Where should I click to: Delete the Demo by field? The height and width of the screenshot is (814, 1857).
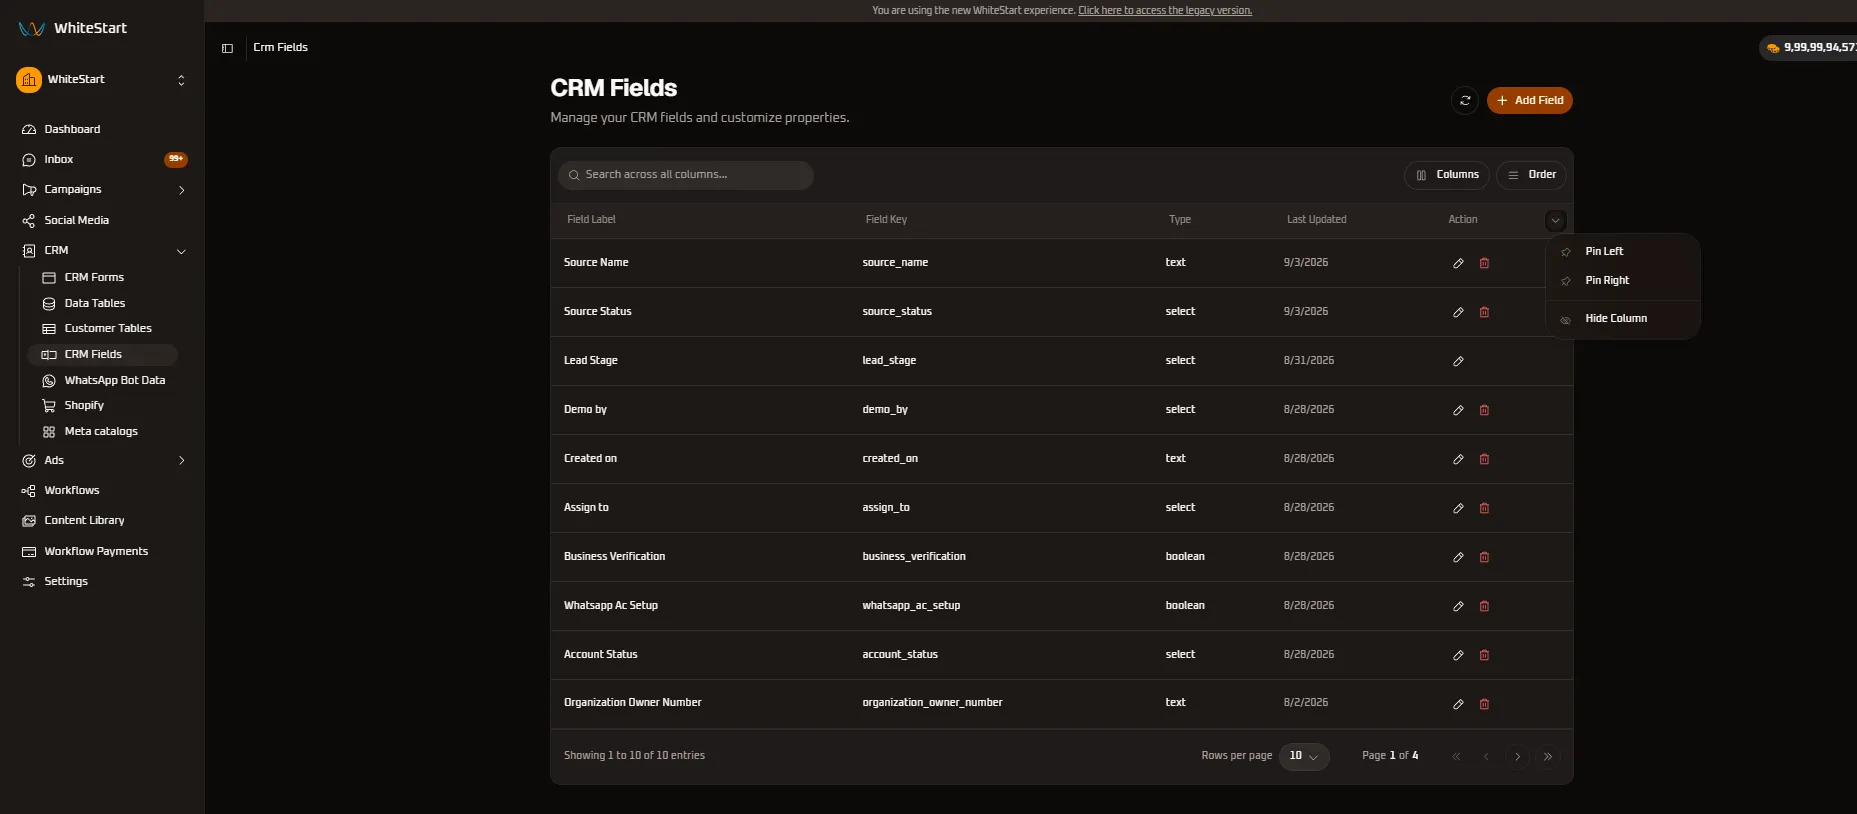pyautogui.click(x=1484, y=410)
